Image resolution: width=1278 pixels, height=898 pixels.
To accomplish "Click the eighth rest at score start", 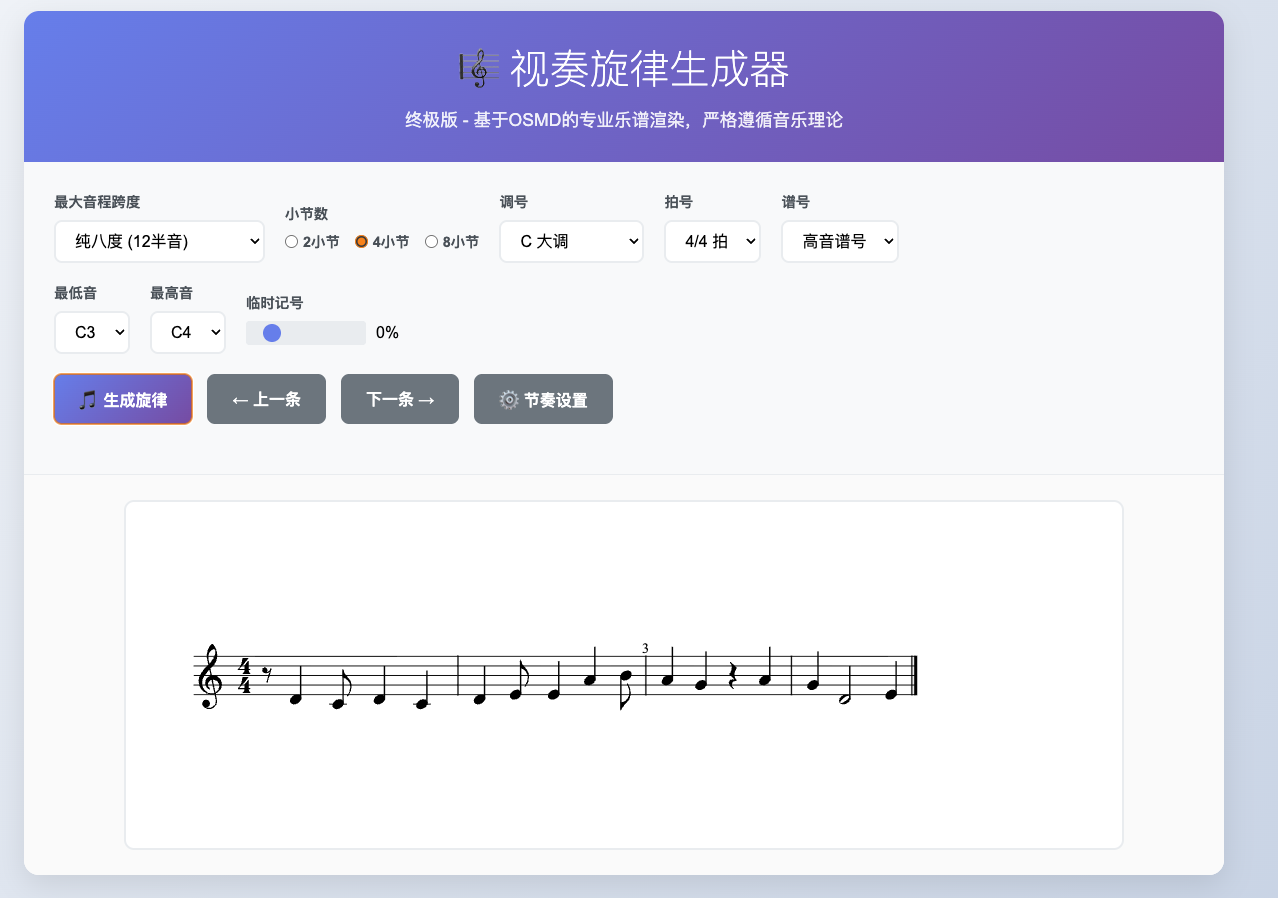I will (x=267, y=674).
